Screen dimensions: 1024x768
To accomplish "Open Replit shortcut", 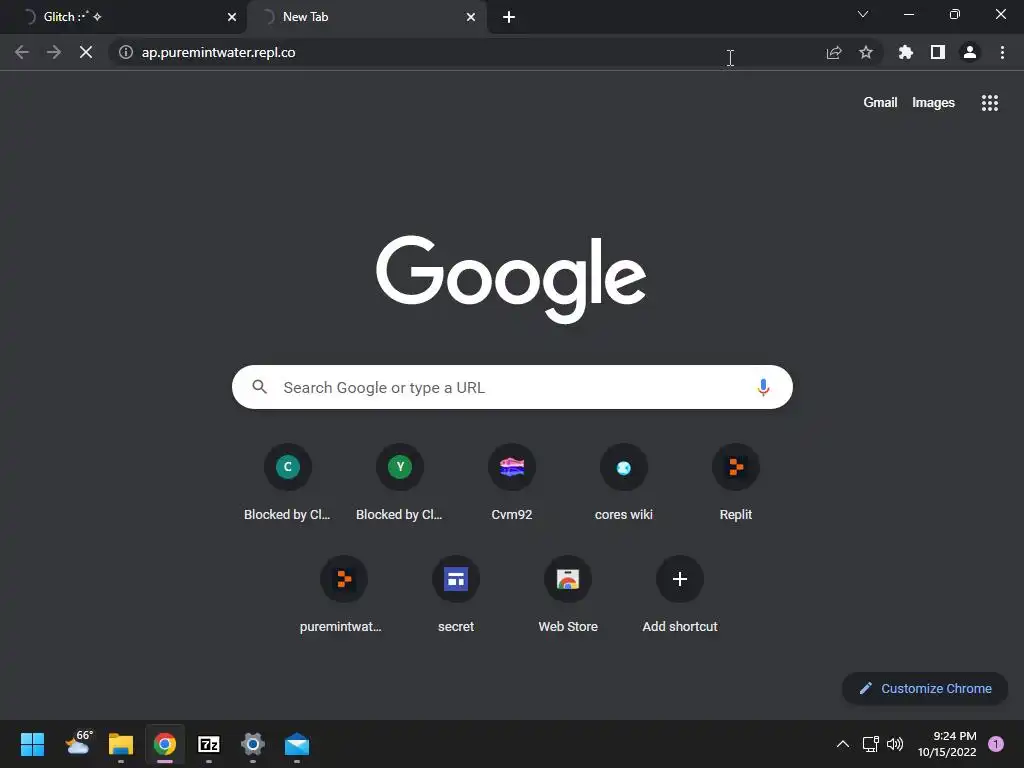I will point(735,483).
